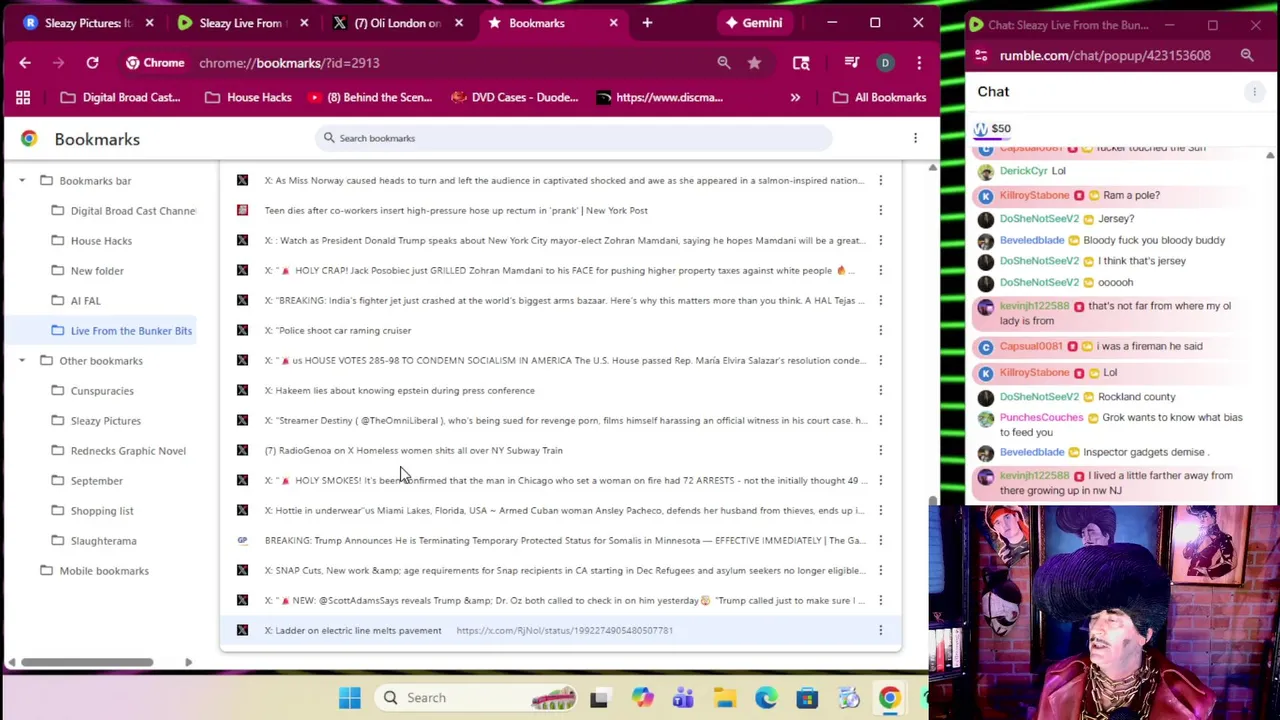Open discmakers bookmark link
This screenshot has width=1280, height=720.
pos(660,97)
